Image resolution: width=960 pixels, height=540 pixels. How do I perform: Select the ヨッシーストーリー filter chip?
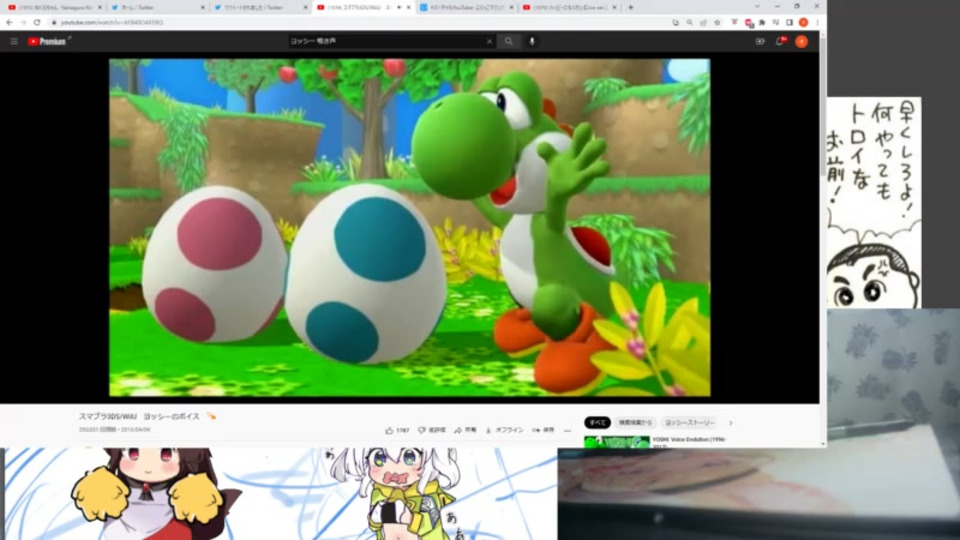(x=690, y=422)
